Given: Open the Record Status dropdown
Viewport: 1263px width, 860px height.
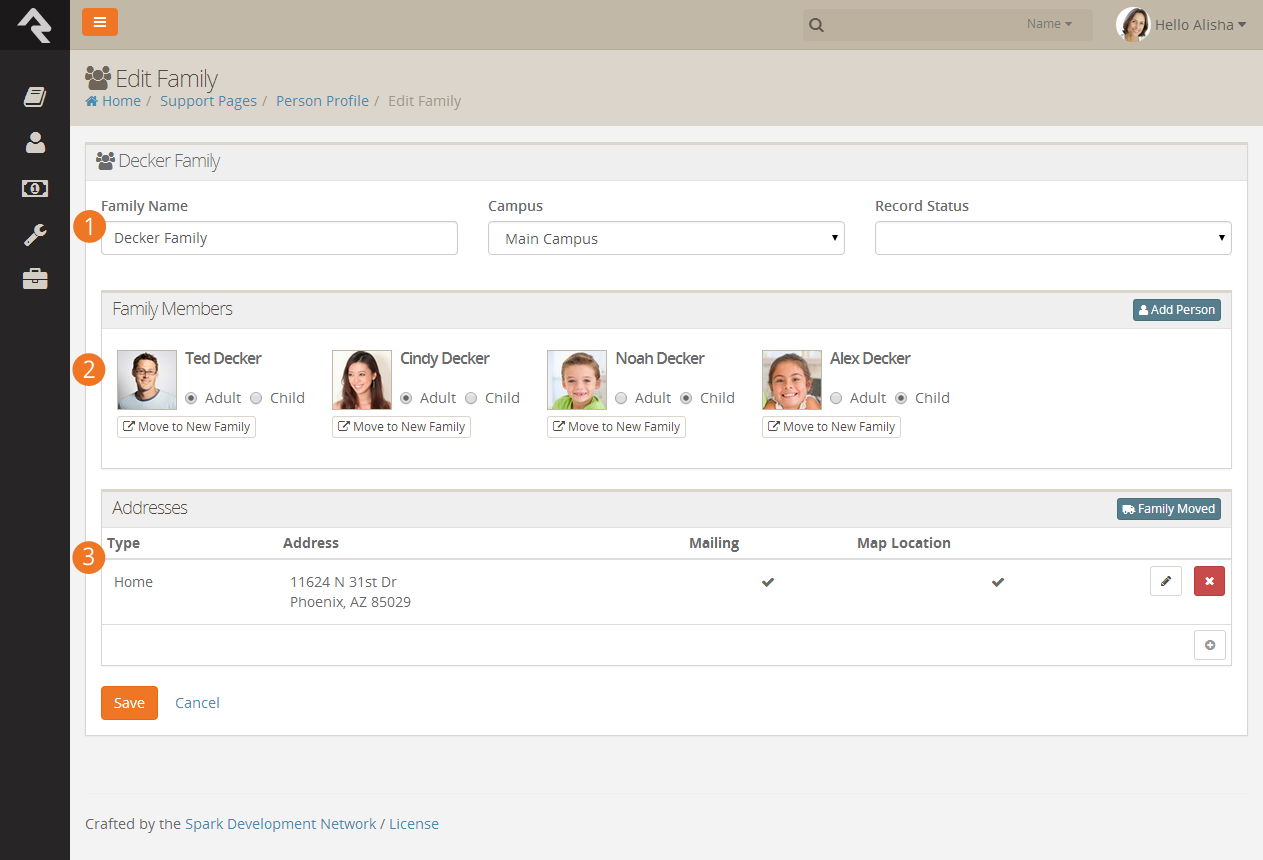Looking at the screenshot, I should (1053, 238).
